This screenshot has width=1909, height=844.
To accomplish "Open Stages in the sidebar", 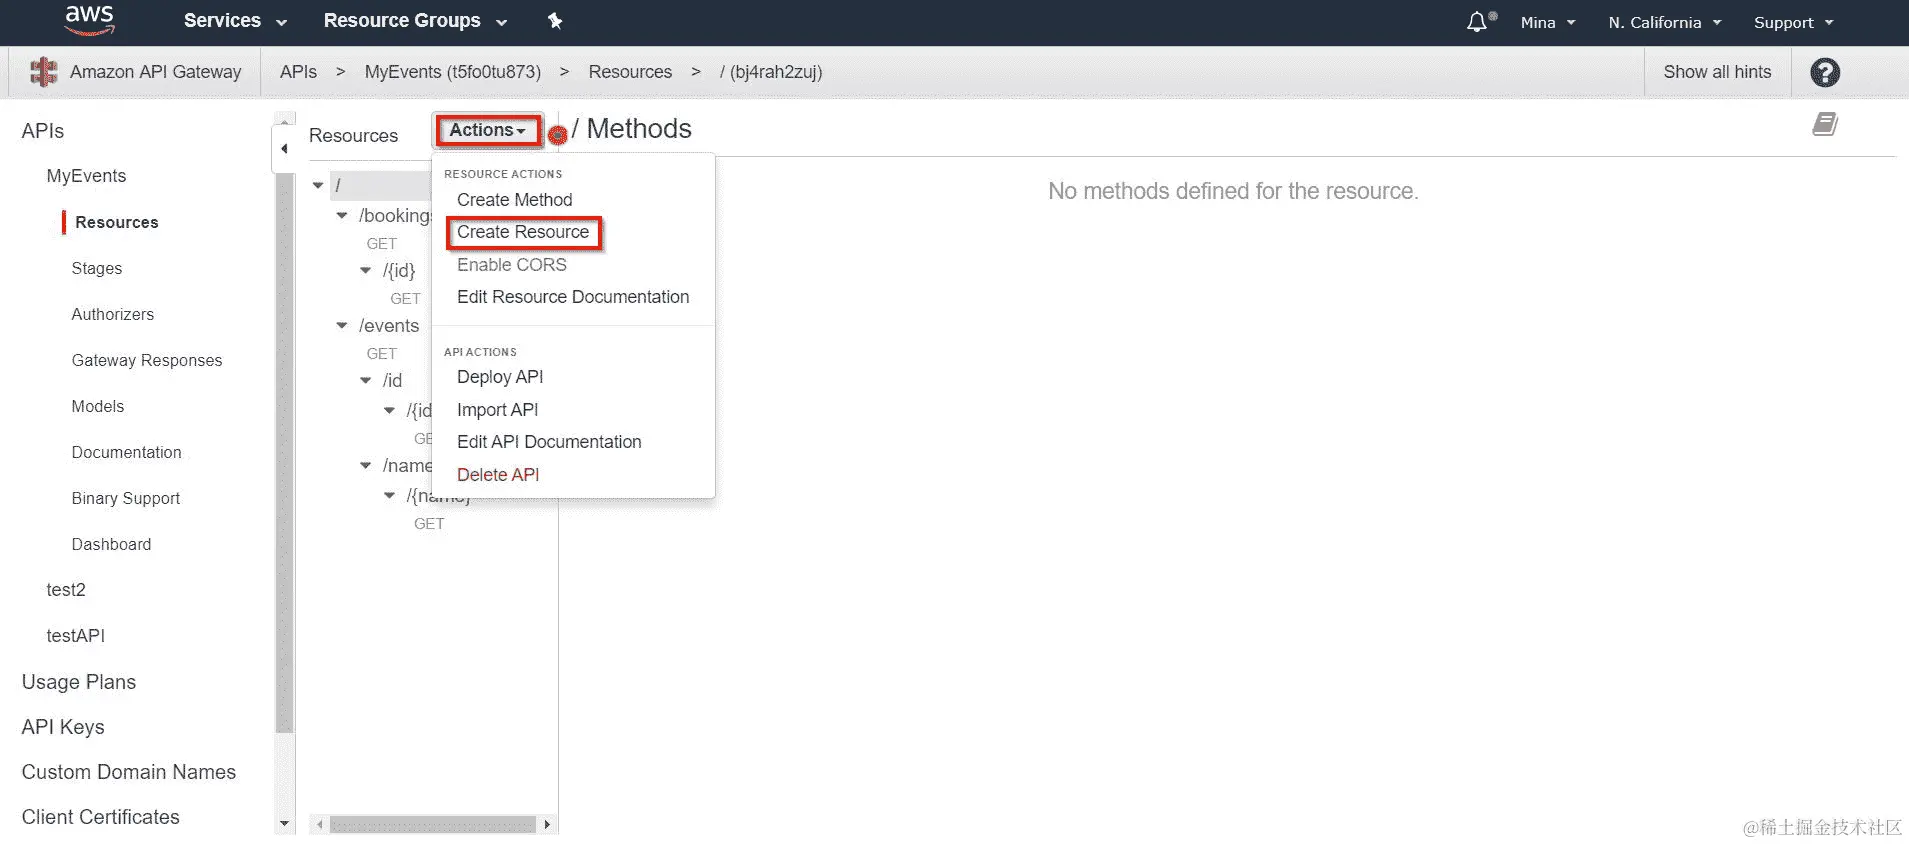I will [x=97, y=268].
